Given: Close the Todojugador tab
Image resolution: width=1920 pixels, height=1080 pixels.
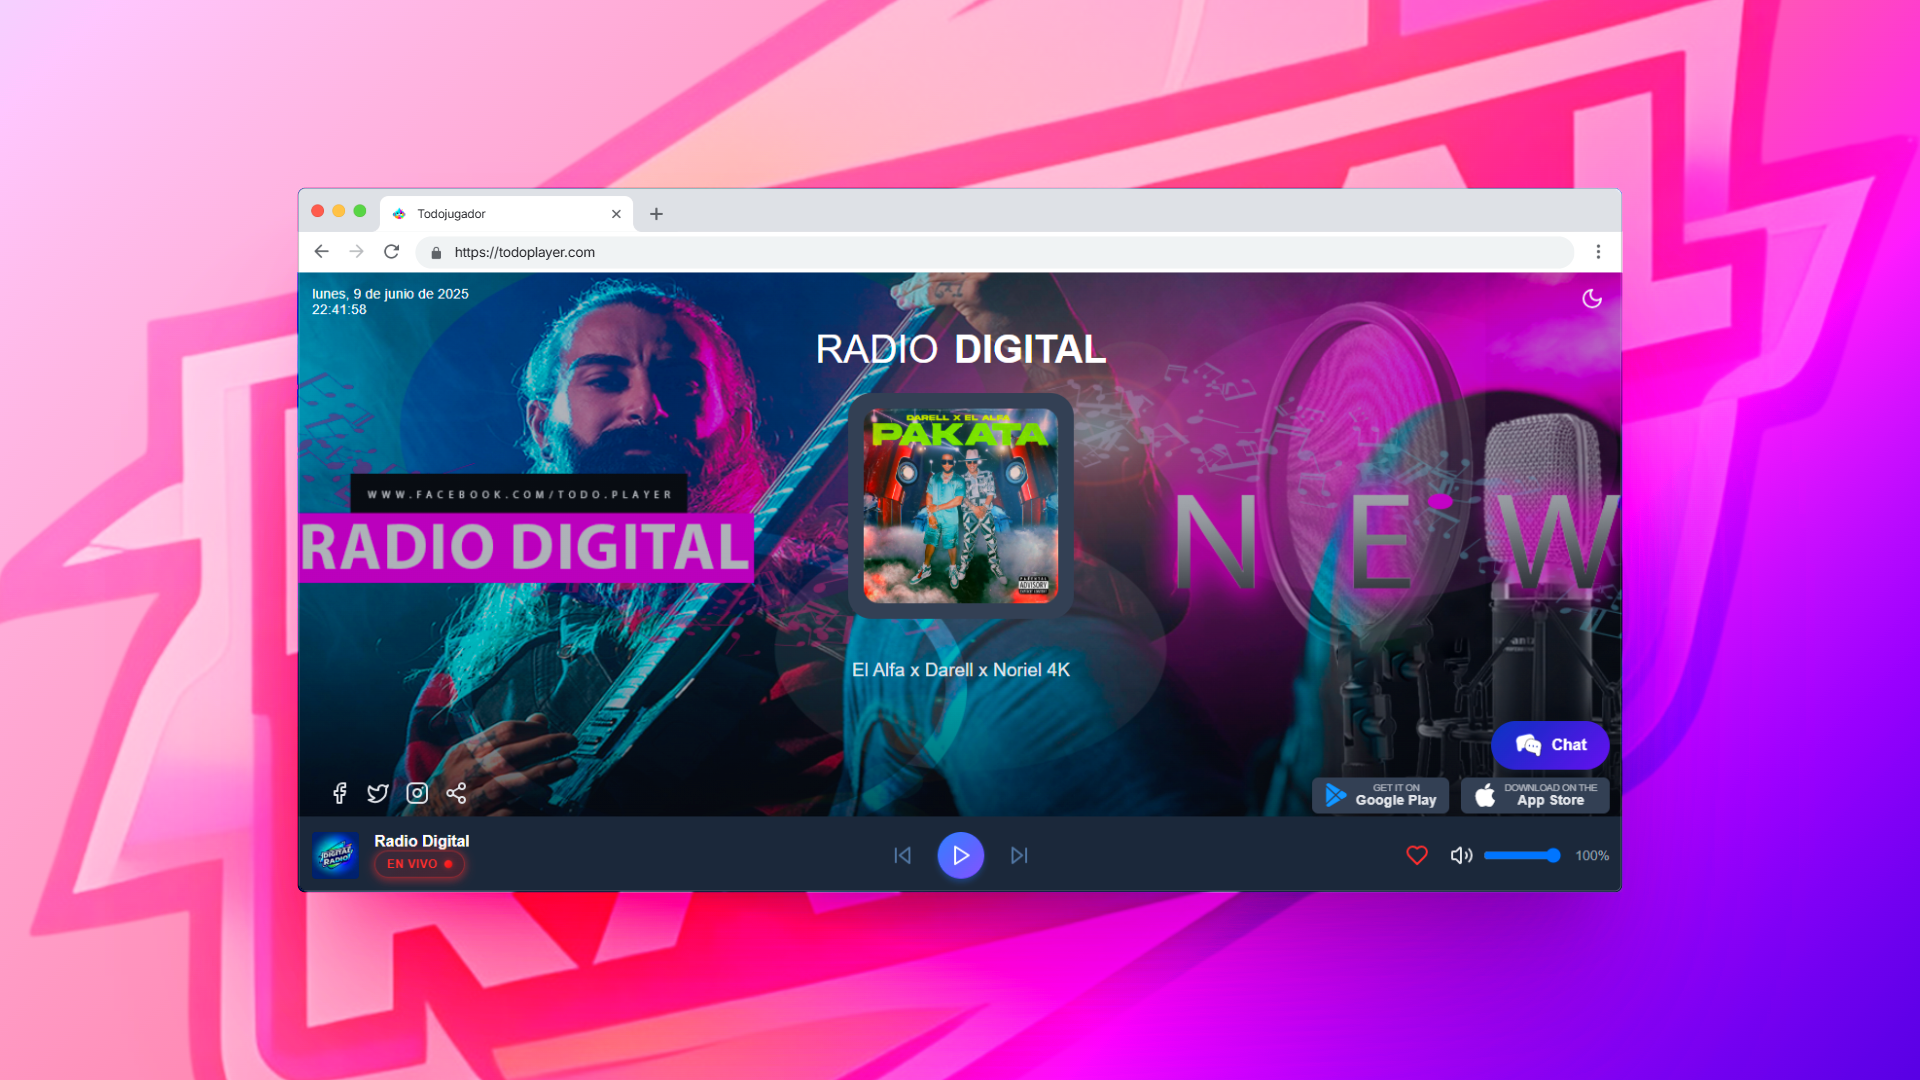Looking at the screenshot, I should coord(616,214).
